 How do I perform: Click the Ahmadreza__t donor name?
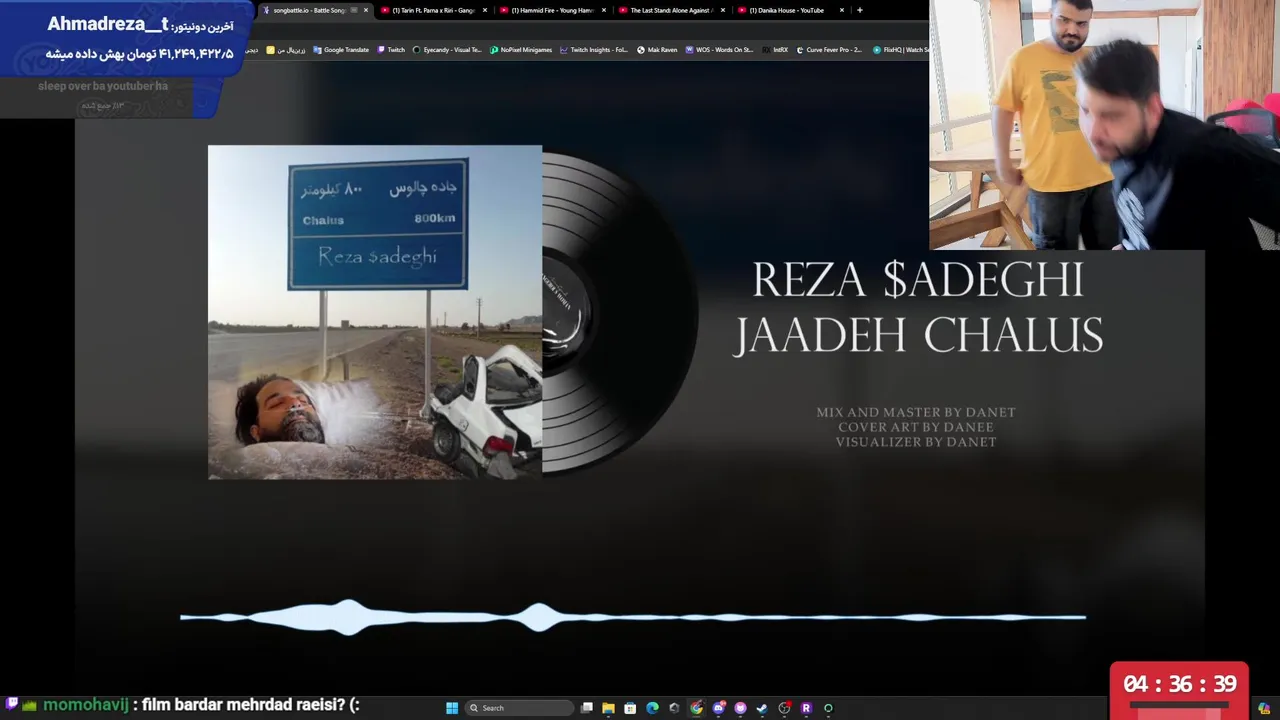[x=108, y=25]
